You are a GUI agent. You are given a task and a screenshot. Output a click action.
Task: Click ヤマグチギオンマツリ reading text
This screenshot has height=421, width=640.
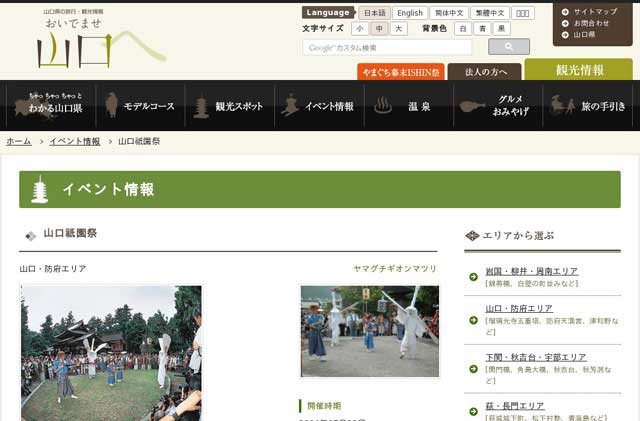pos(395,269)
